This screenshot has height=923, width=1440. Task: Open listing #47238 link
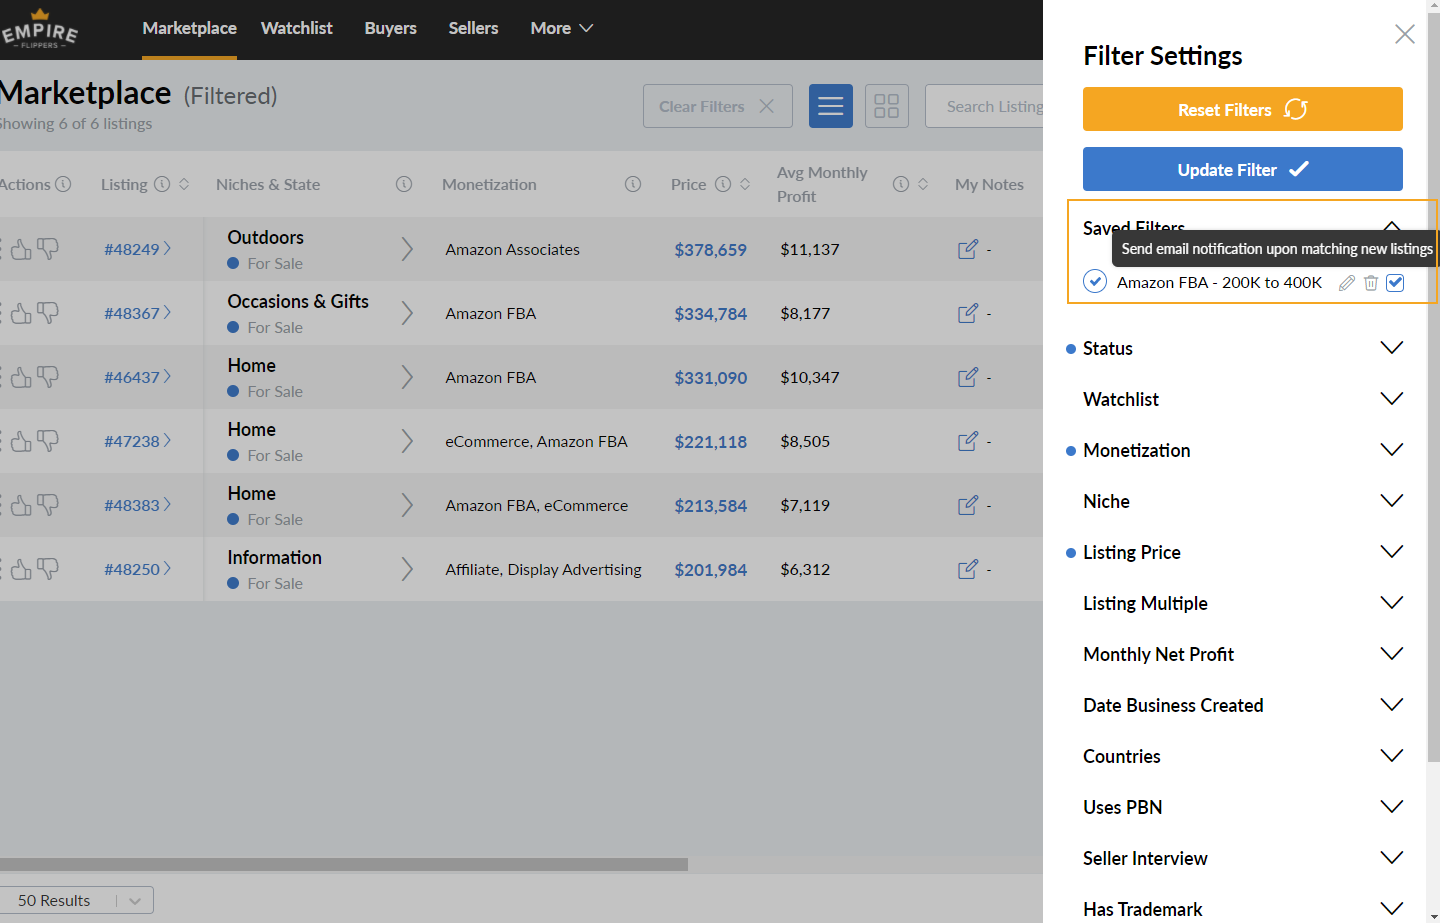click(138, 441)
